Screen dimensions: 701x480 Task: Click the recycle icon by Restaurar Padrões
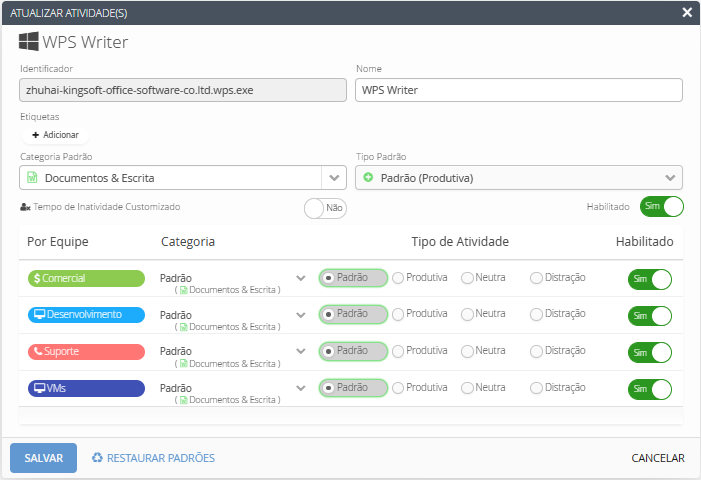coord(97,458)
